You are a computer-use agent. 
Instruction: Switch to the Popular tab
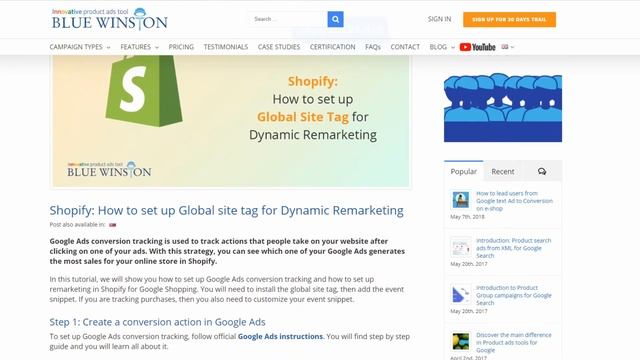[464, 171]
